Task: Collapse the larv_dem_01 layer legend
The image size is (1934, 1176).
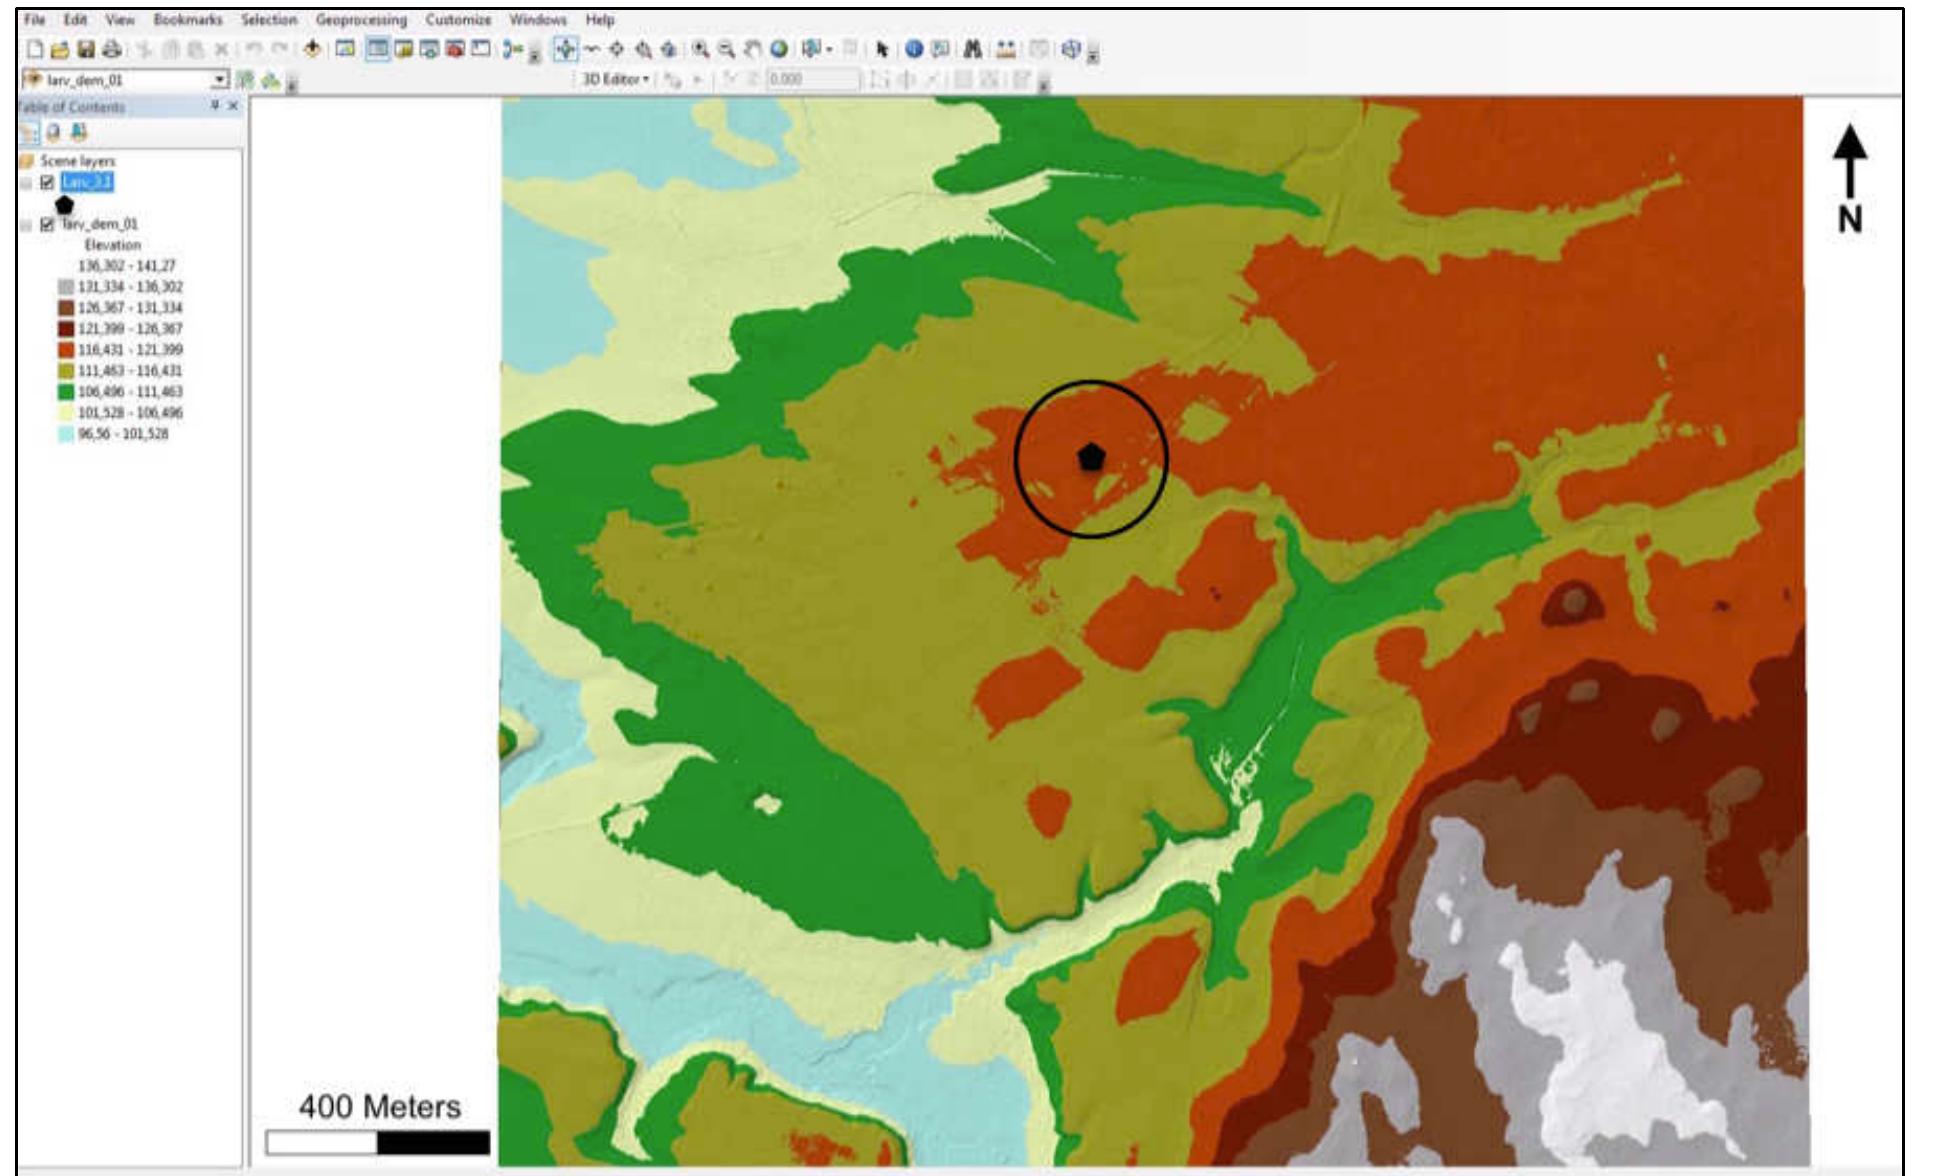Action: click(x=27, y=224)
